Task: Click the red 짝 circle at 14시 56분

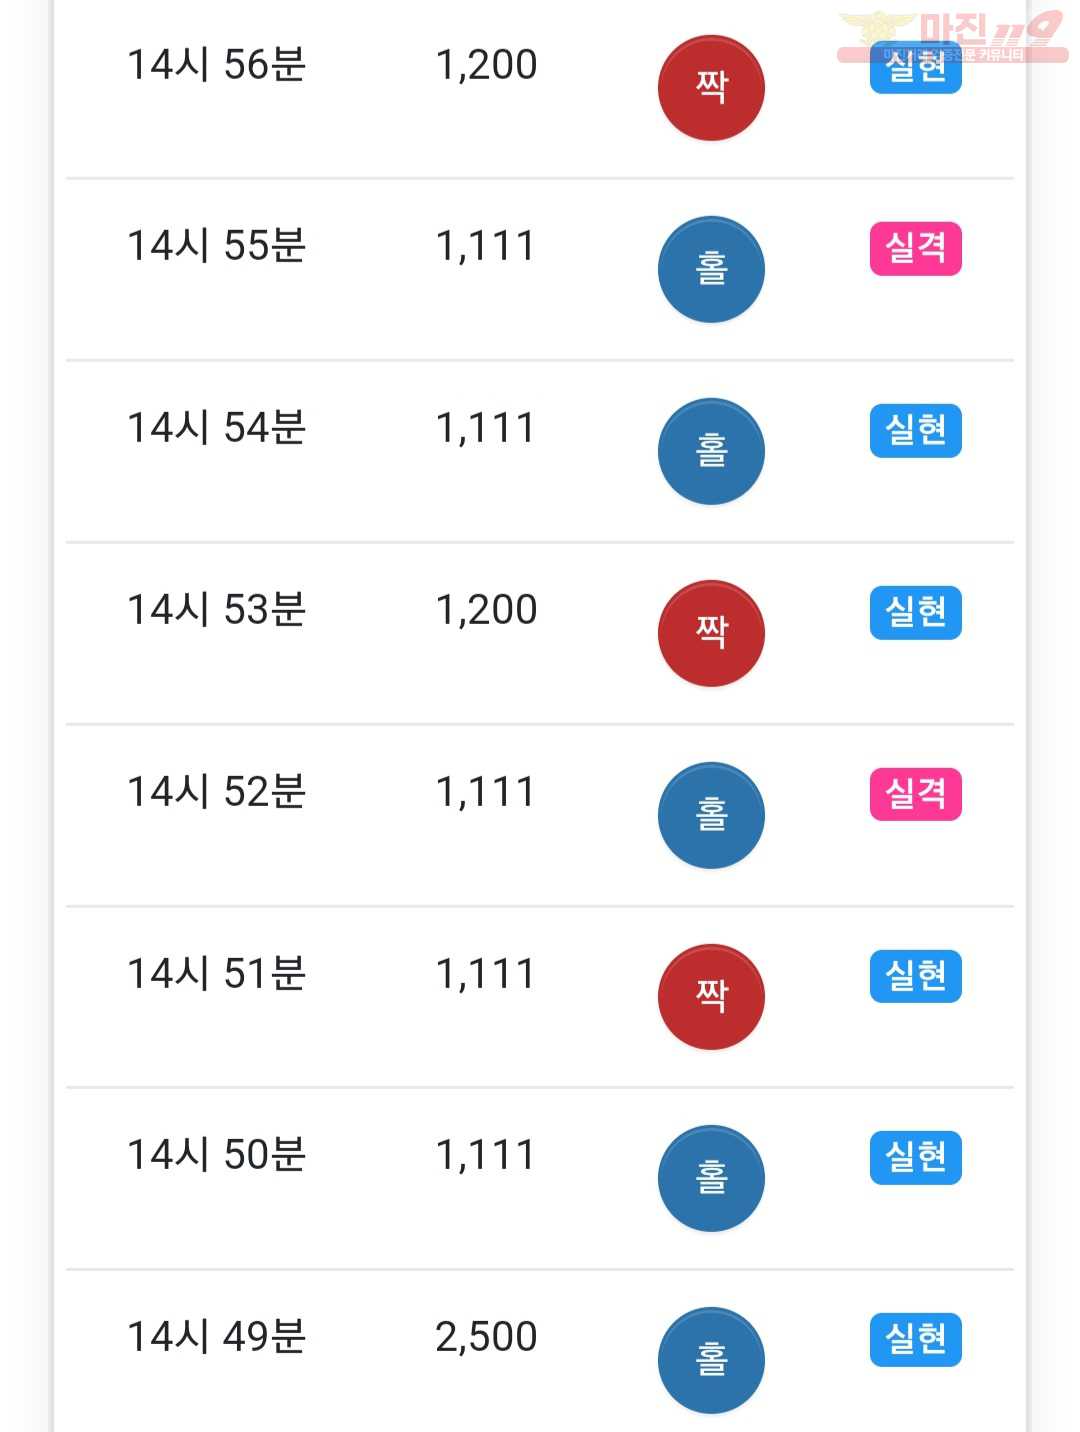Action: [711, 88]
